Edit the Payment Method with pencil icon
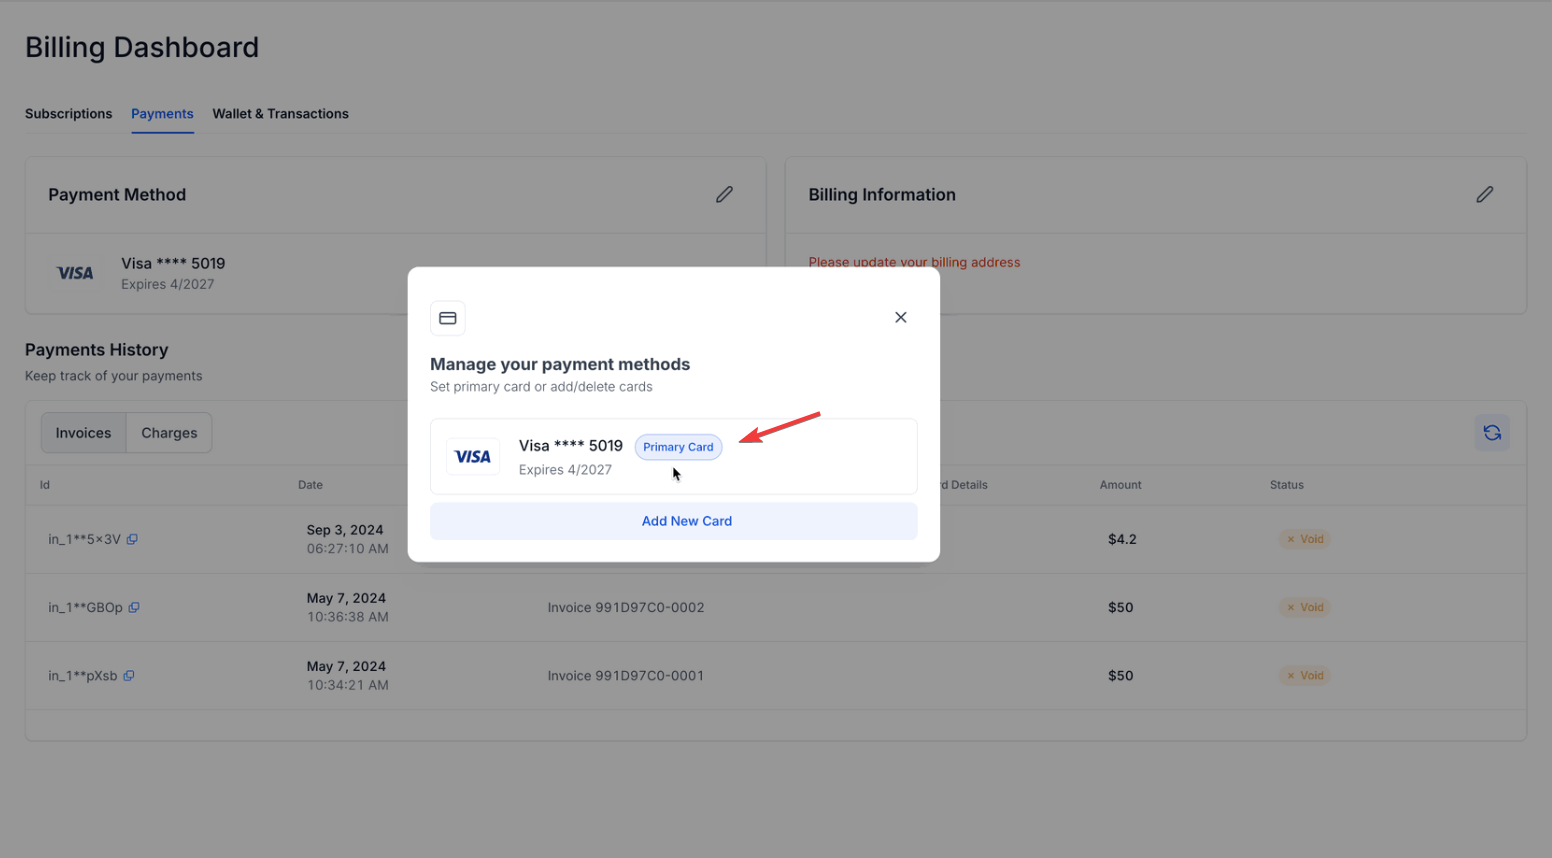Screen dimensions: 1552x858 pos(724,195)
